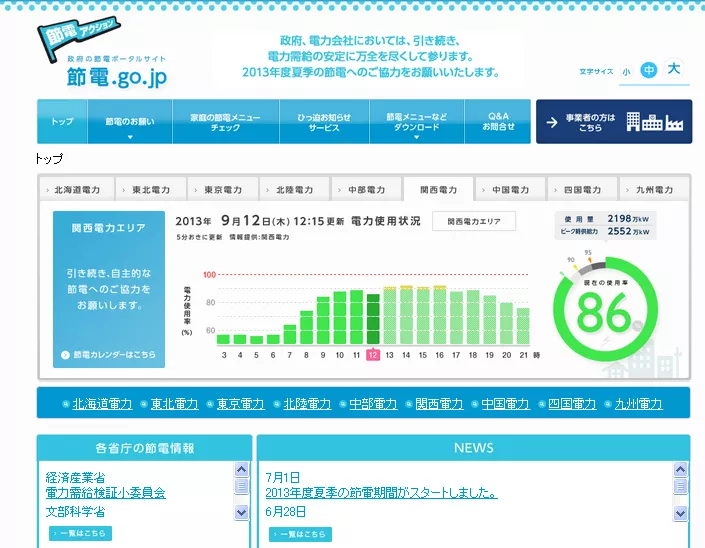Click the トップ breadcrumb text
Viewport: 705px width, 548px height.
[x=49, y=159]
